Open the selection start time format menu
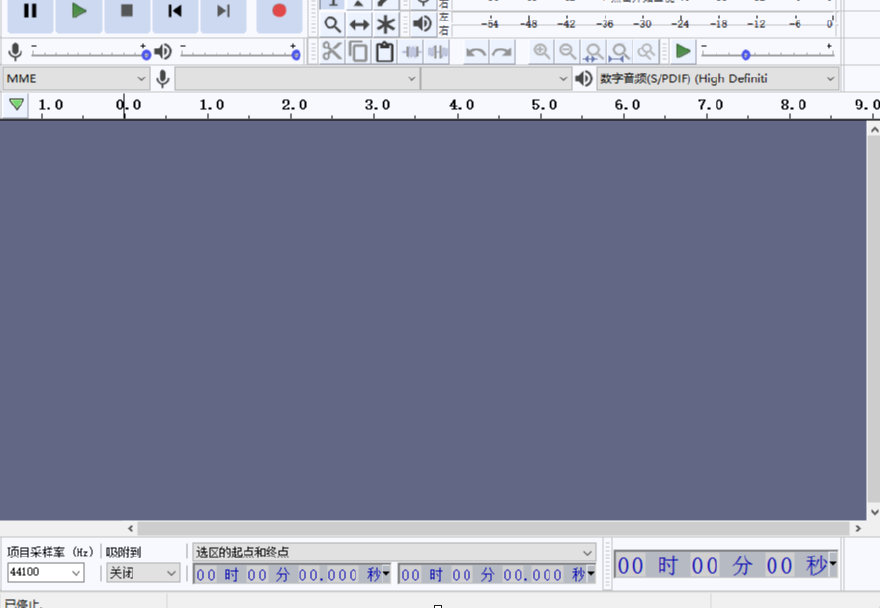Viewport: 882px width, 611px height. coord(385,574)
